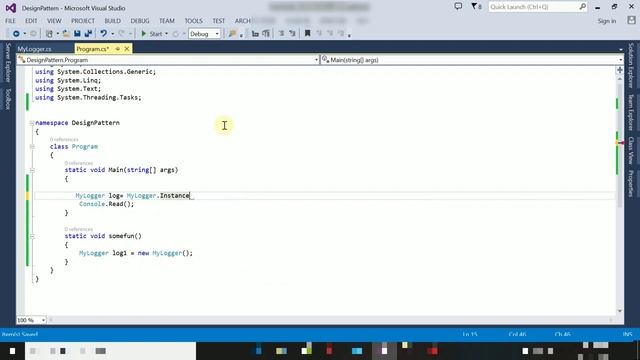Toggle a bookmark with the bookmark icon
The height and width of the screenshot is (360, 640).
click(307, 34)
